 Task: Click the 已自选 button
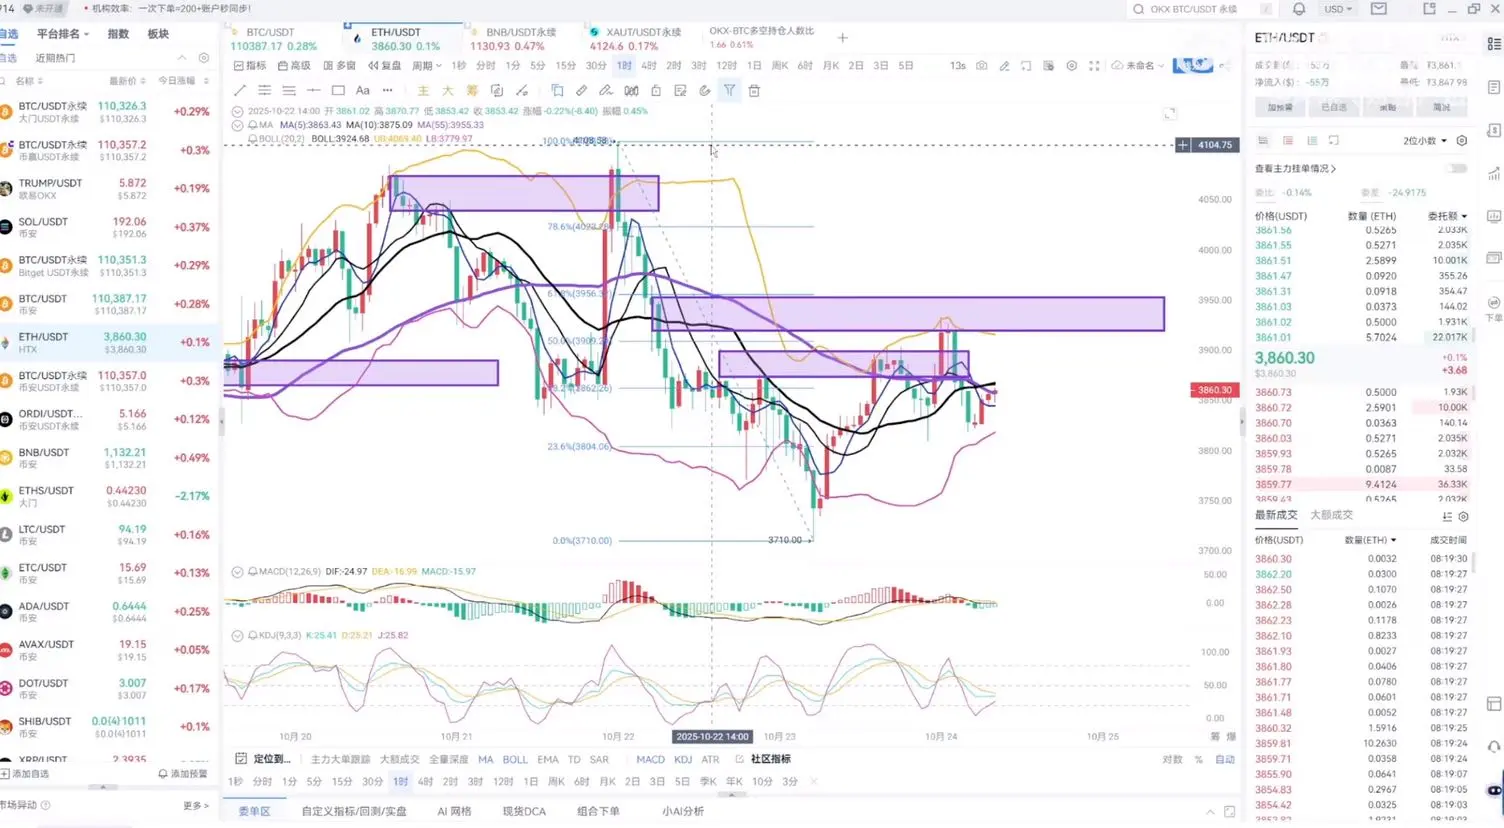tap(1334, 107)
